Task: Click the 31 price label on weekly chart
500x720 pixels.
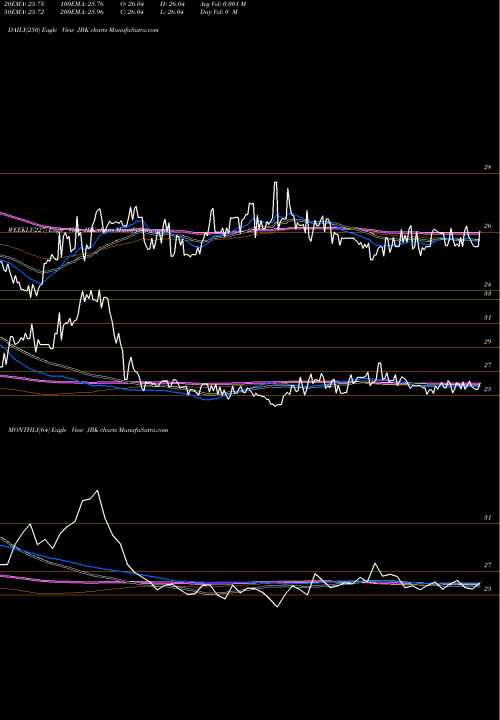Action: [x=488, y=318]
